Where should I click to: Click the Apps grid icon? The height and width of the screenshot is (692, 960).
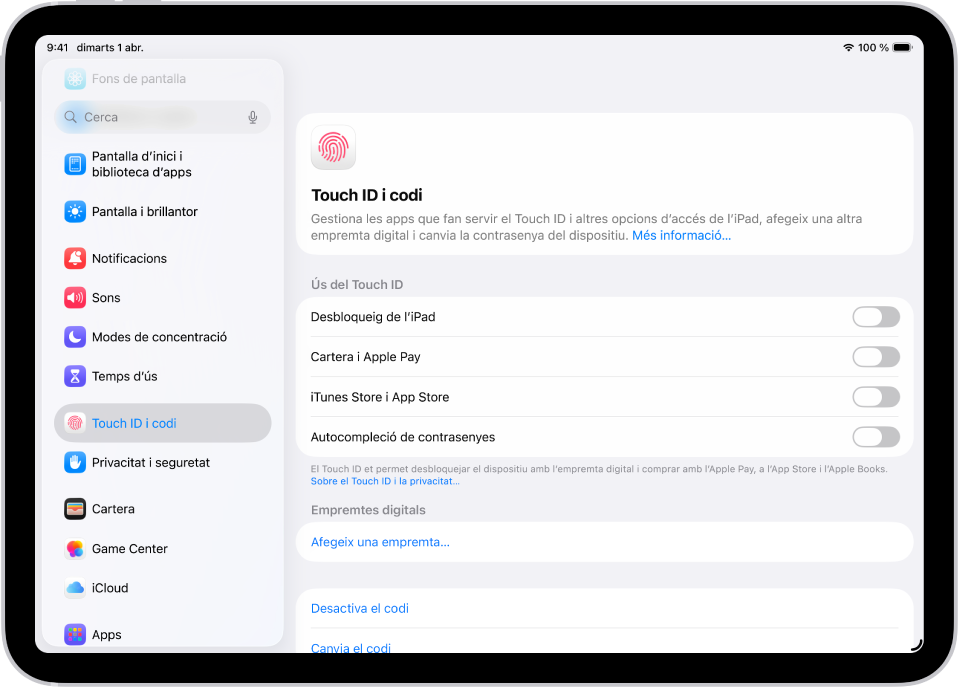[x=75, y=634]
